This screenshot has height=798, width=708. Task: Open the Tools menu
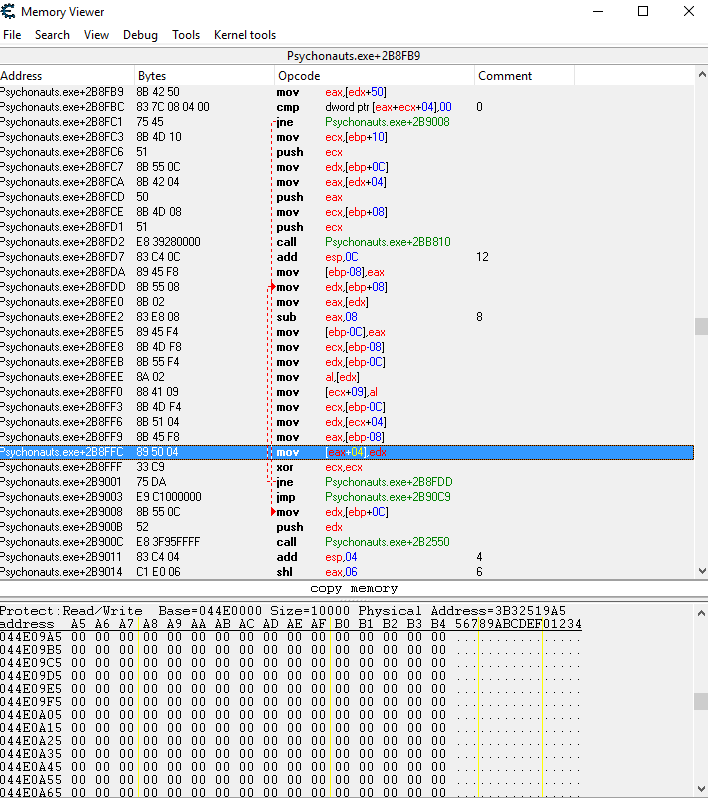coord(186,34)
